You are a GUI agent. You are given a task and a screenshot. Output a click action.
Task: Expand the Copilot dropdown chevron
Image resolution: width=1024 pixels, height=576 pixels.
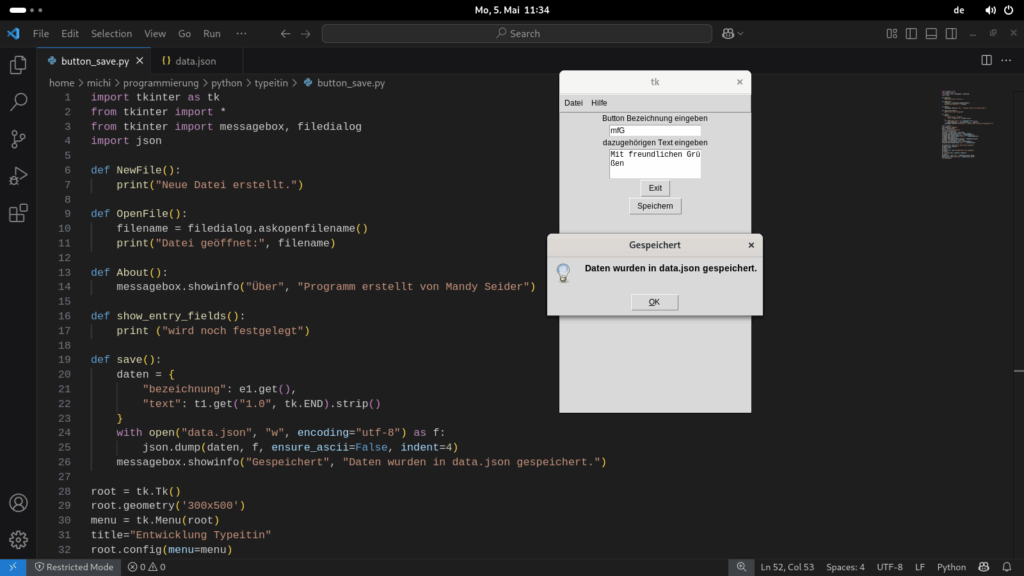(x=741, y=33)
